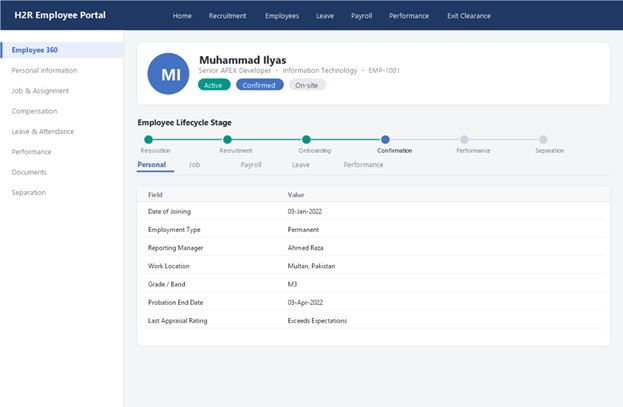The image size is (623, 407).
Task: Click the Employment Type field label
Action: tap(174, 230)
